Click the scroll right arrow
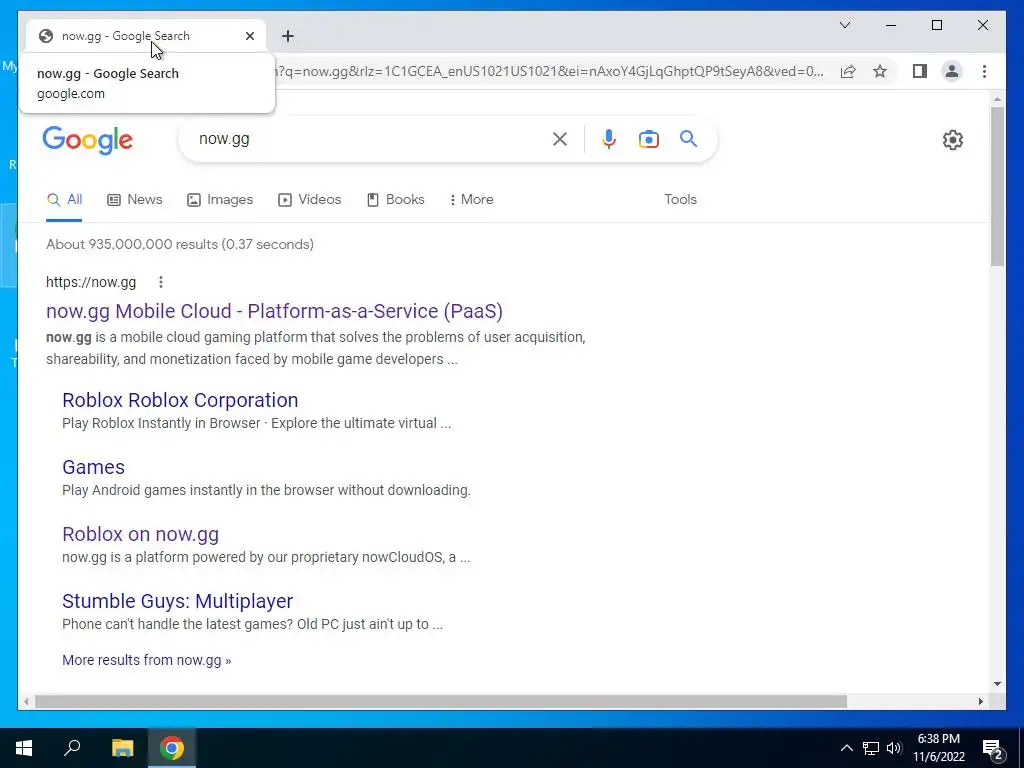The height and width of the screenshot is (768, 1024). (980, 702)
